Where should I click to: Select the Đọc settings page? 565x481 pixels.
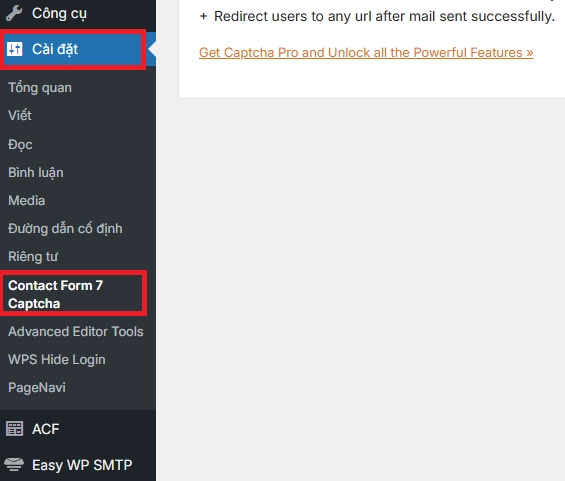(x=21, y=144)
